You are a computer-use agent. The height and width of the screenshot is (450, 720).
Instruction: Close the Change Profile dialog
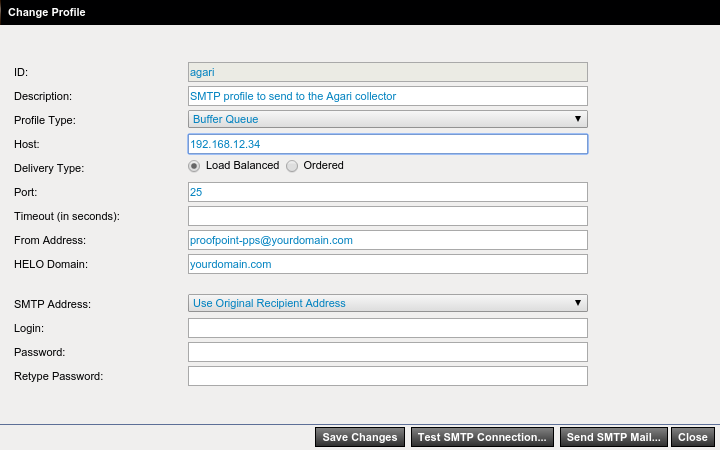[x=693, y=437]
